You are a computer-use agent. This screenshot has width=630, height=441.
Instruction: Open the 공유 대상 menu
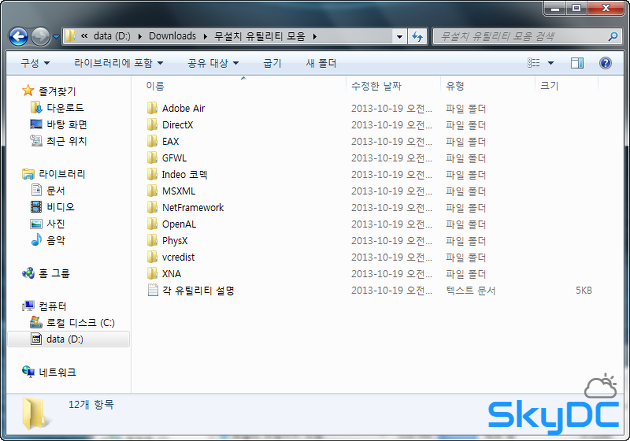[213, 63]
